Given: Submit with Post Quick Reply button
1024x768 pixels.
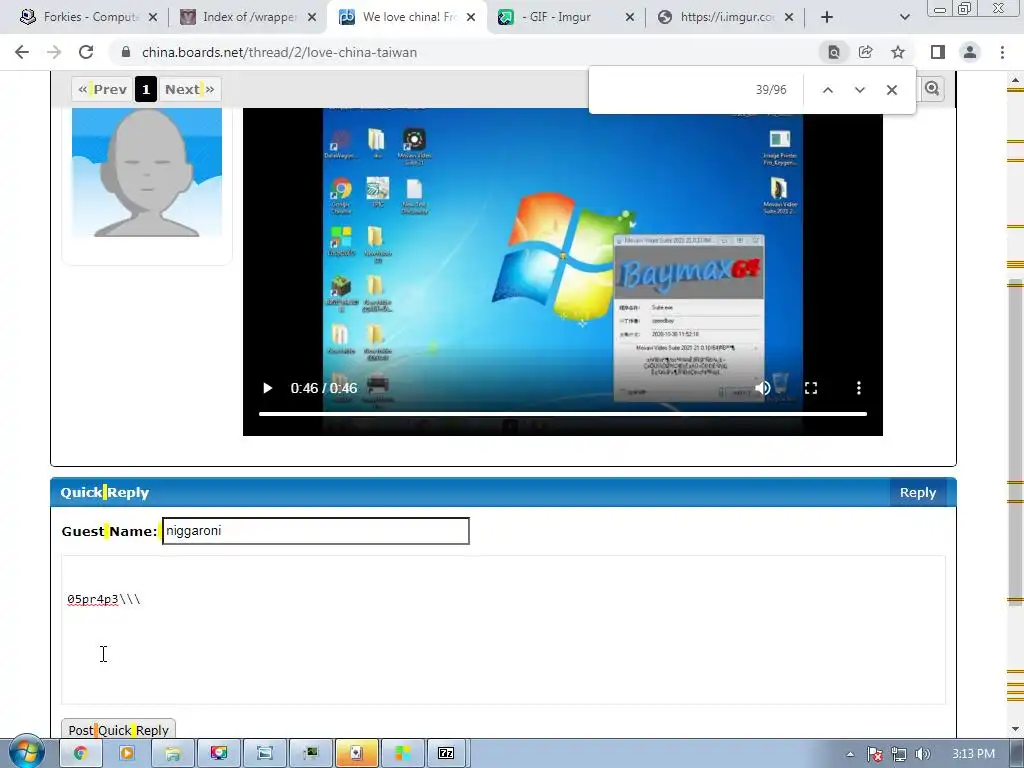Looking at the screenshot, I should (118, 729).
